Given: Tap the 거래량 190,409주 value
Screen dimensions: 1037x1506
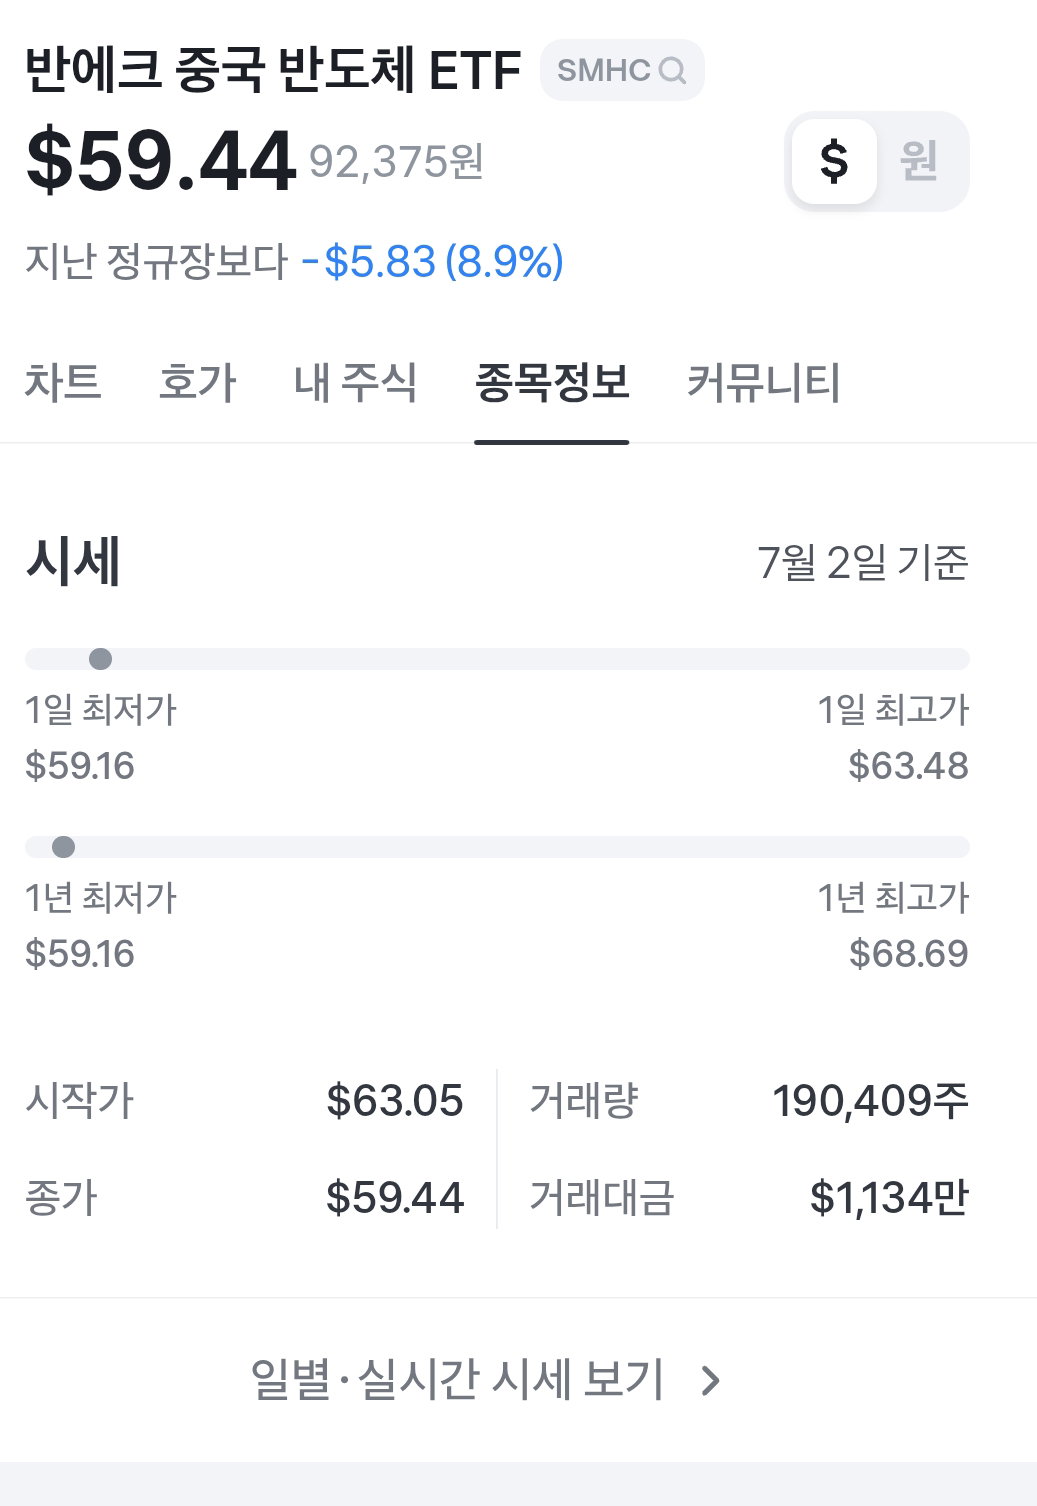Looking at the screenshot, I should [870, 1101].
